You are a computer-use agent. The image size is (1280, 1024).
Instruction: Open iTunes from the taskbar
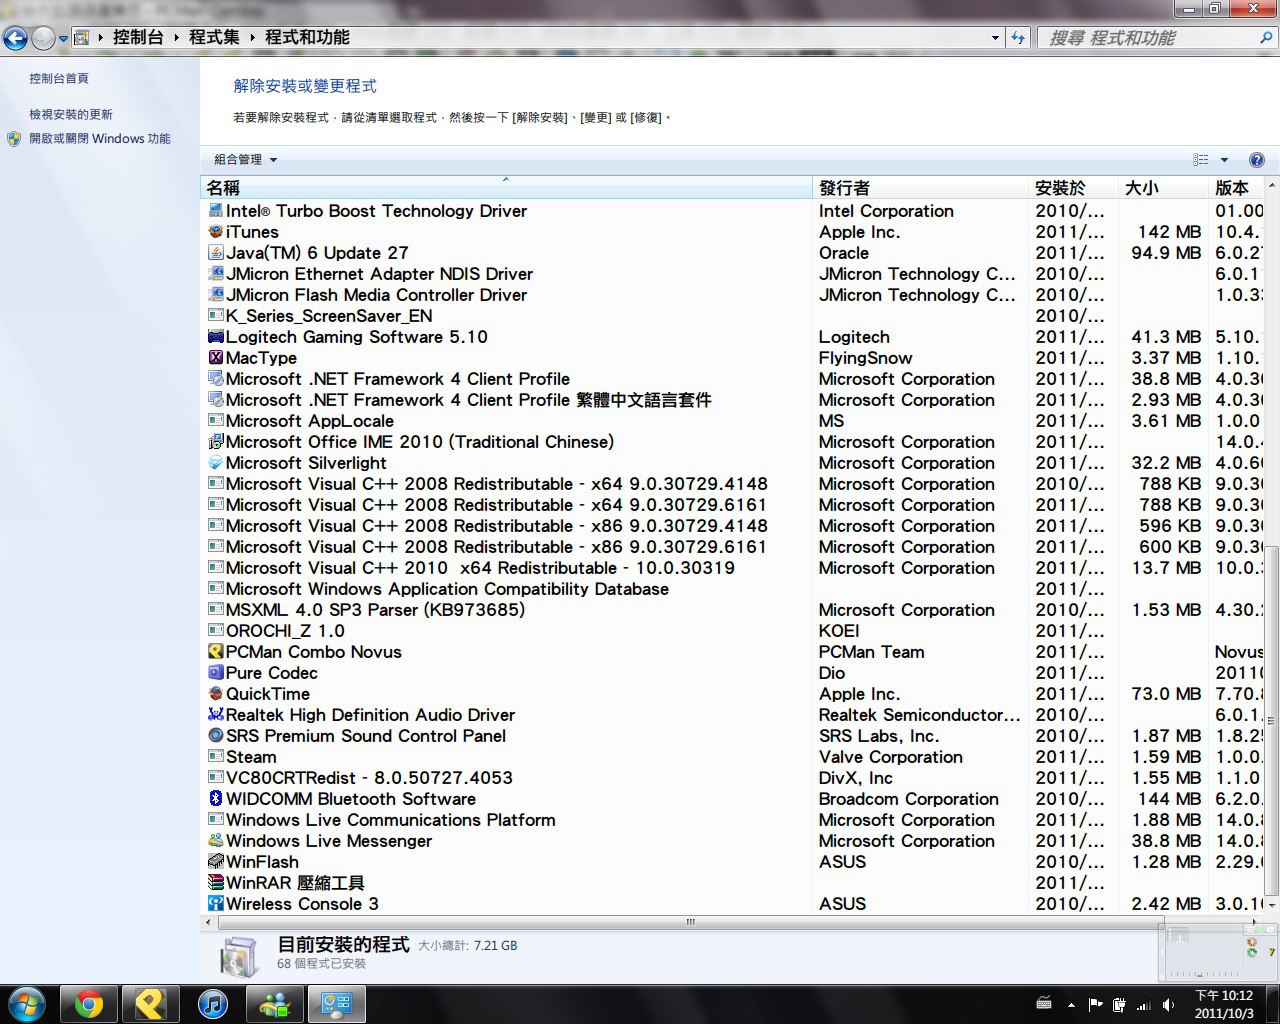(212, 1004)
